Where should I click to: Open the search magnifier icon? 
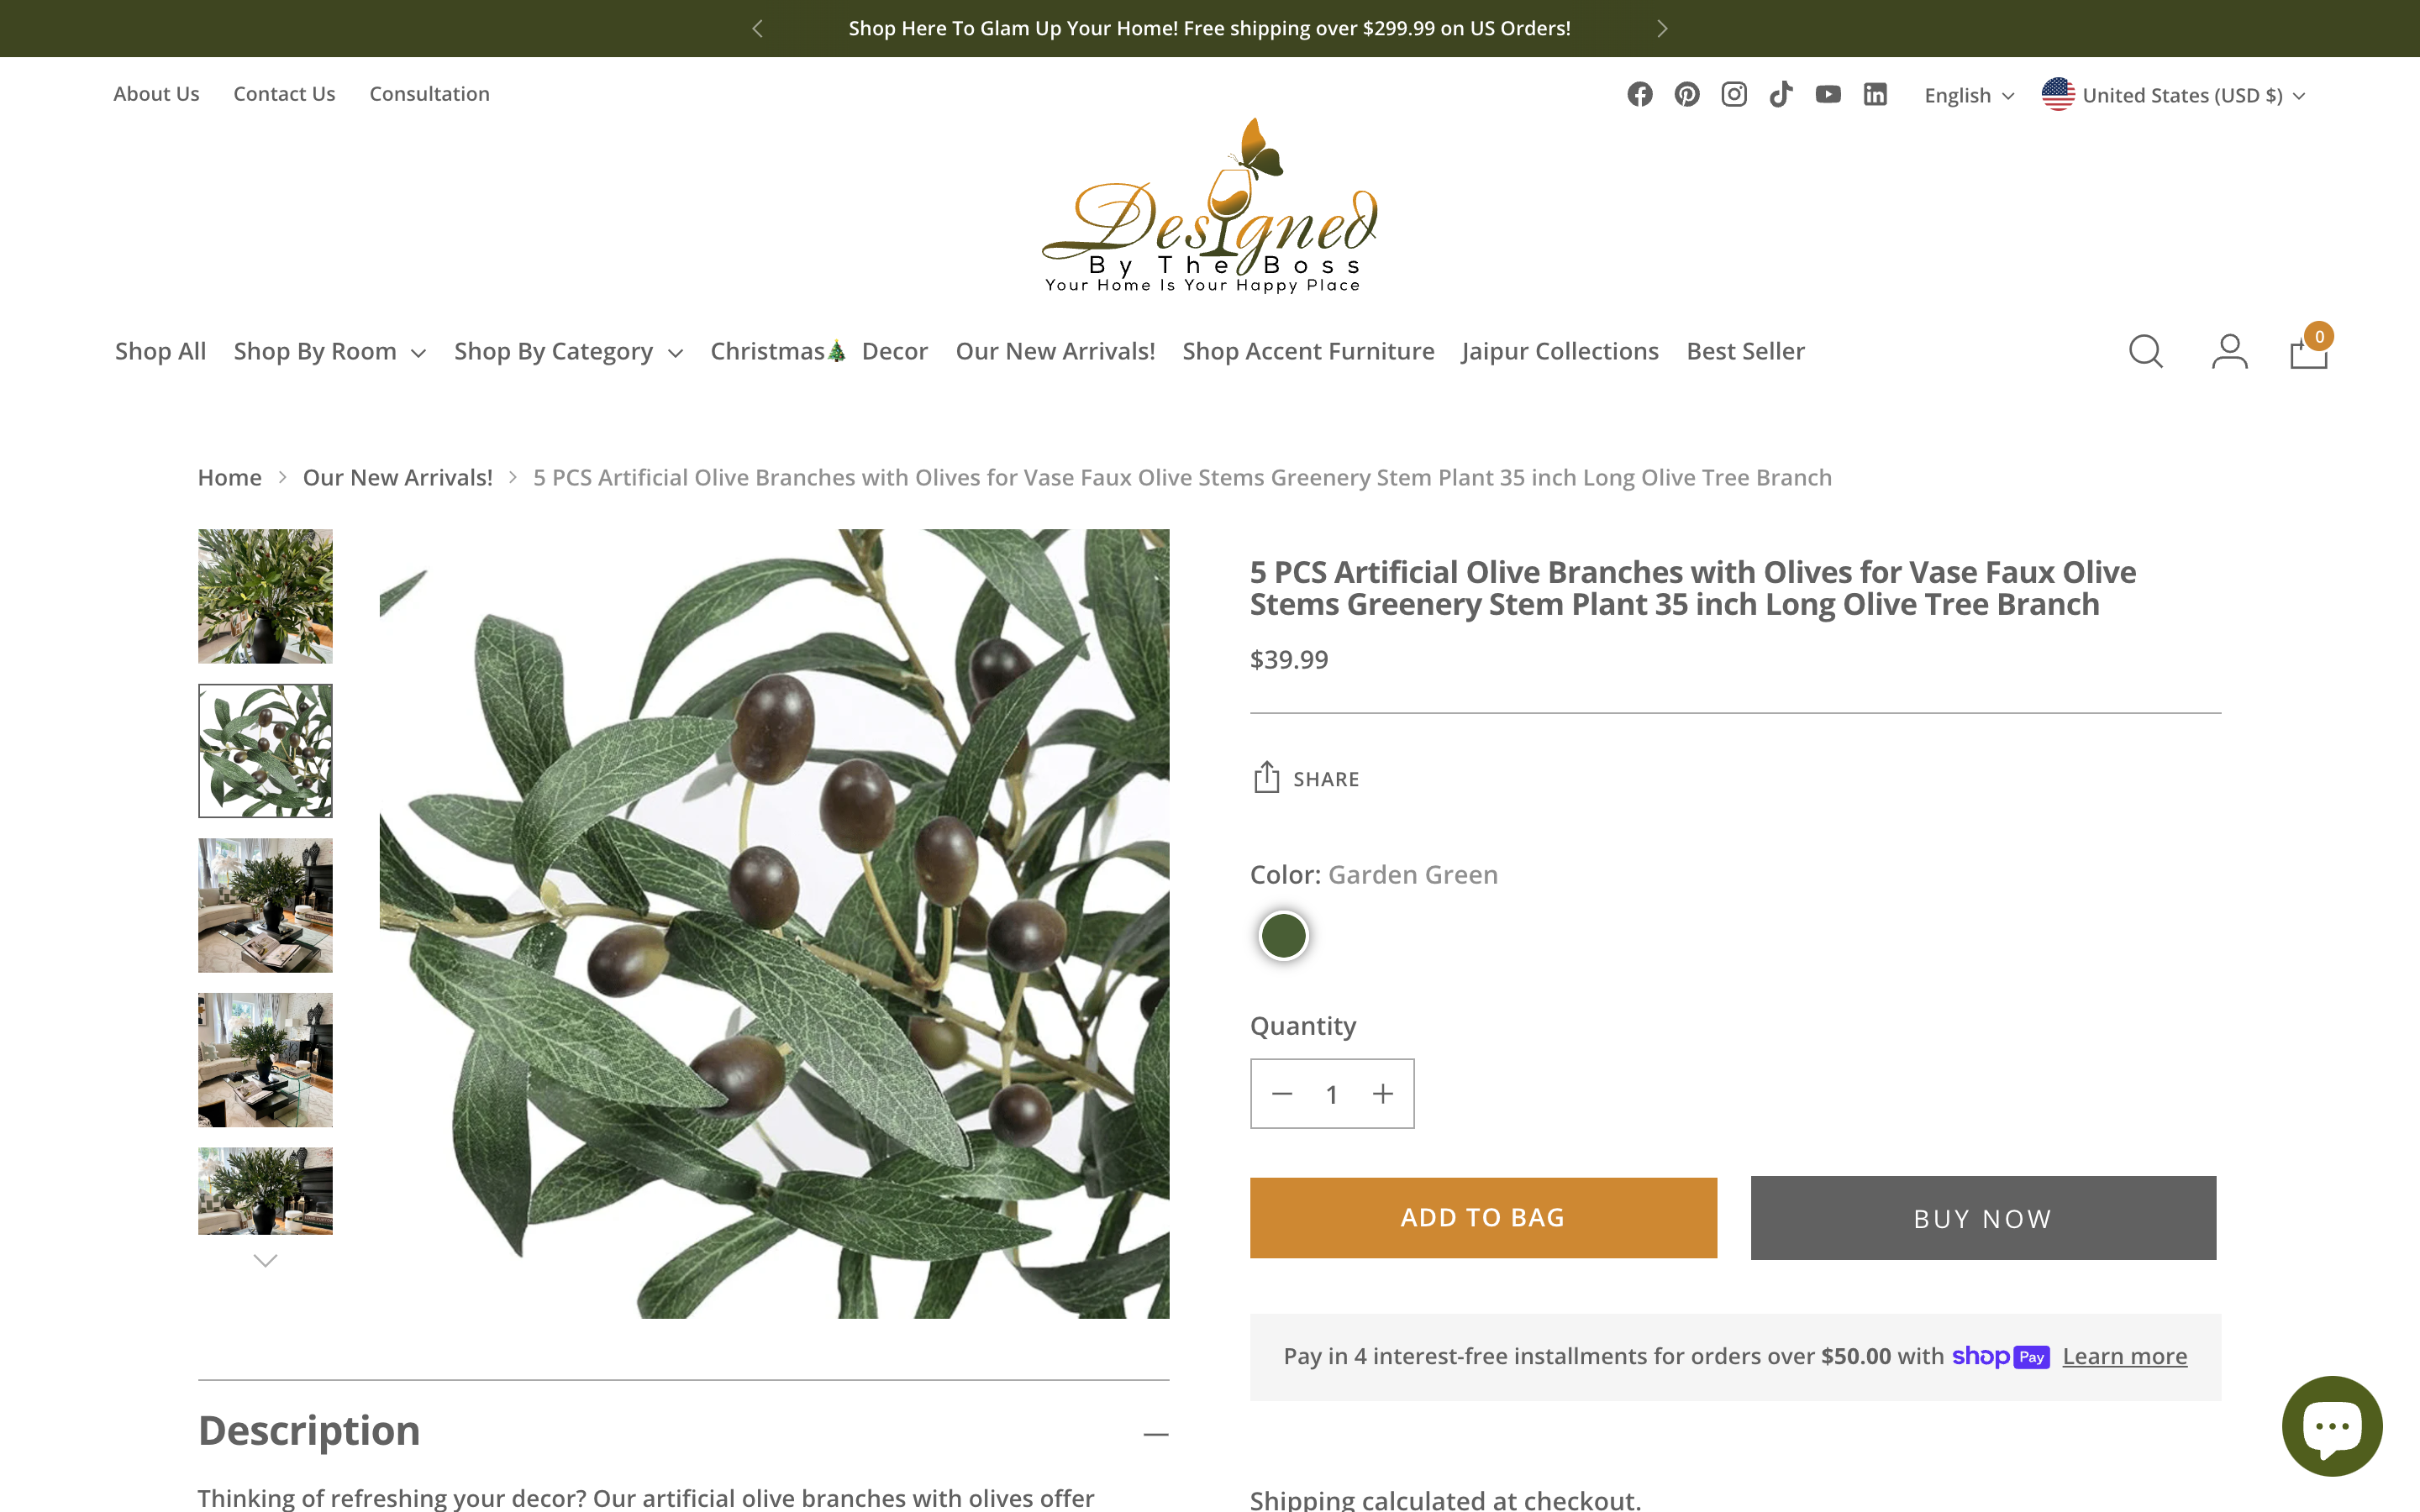click(x=2146, y=351)
